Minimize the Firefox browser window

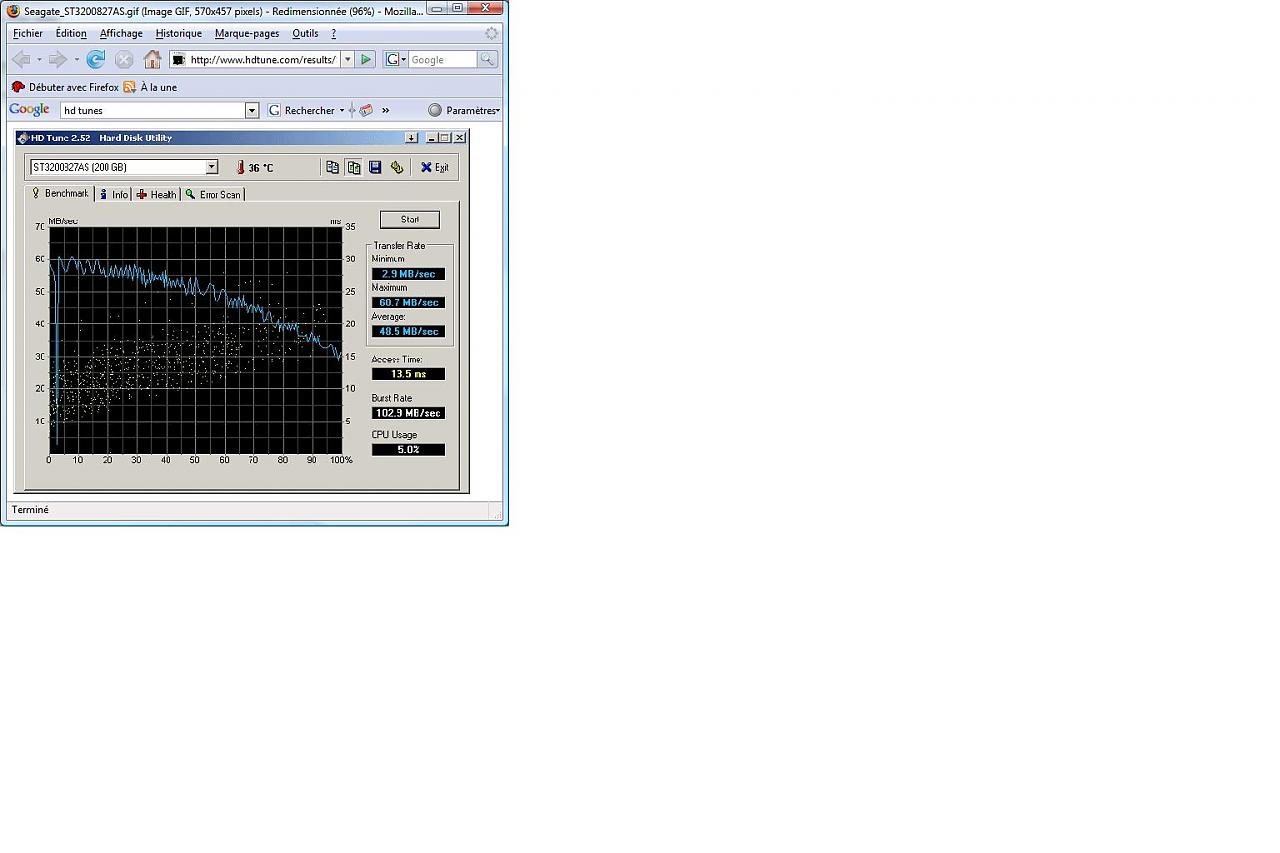tap(437, 7)
